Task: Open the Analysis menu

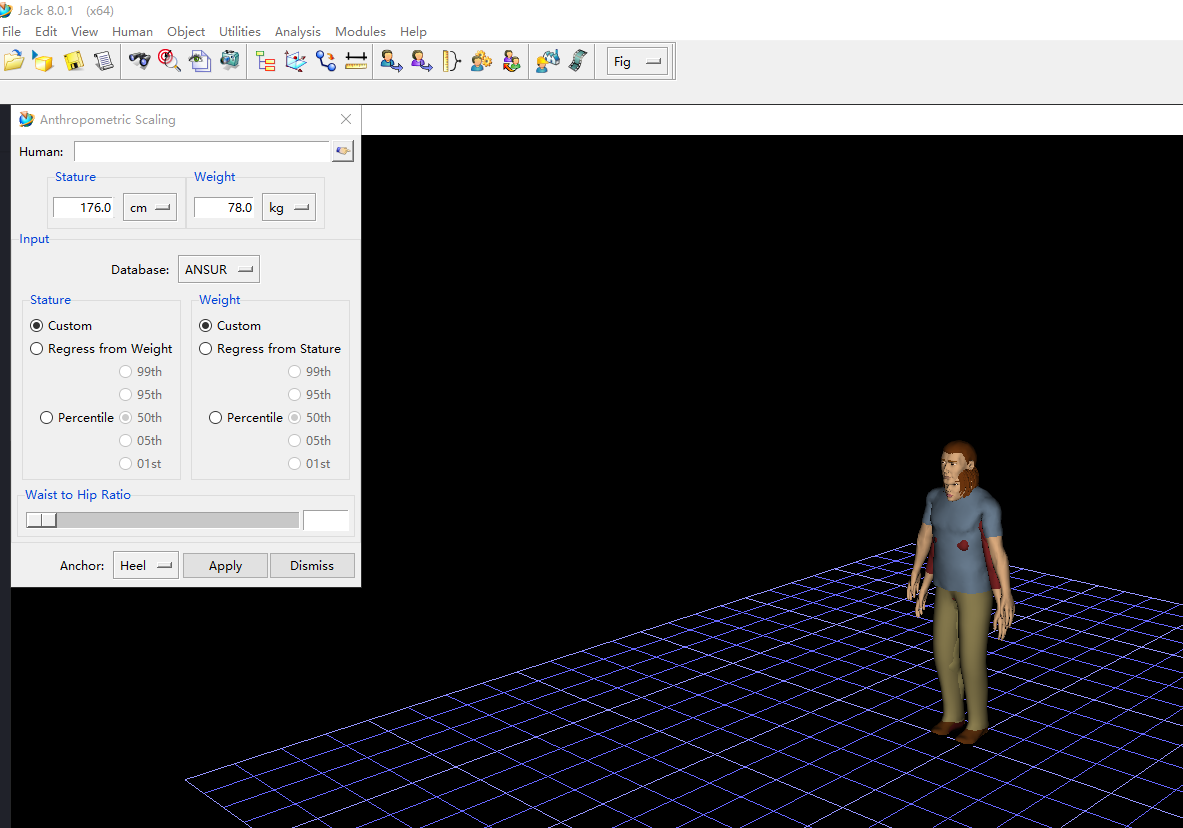Action: (x=297, y=32)
